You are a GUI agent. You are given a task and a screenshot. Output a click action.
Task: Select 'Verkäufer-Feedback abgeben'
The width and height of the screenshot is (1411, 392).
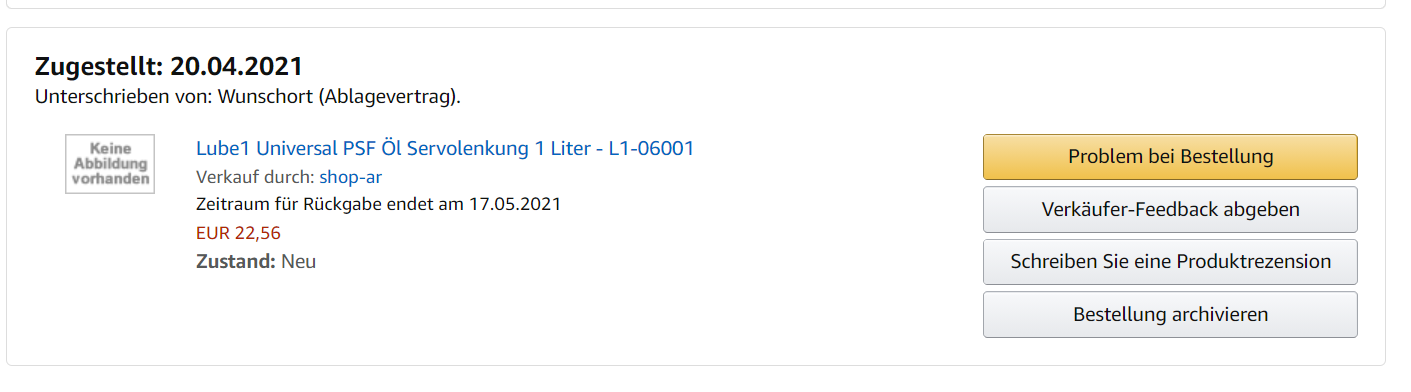tap(1170, 209)
